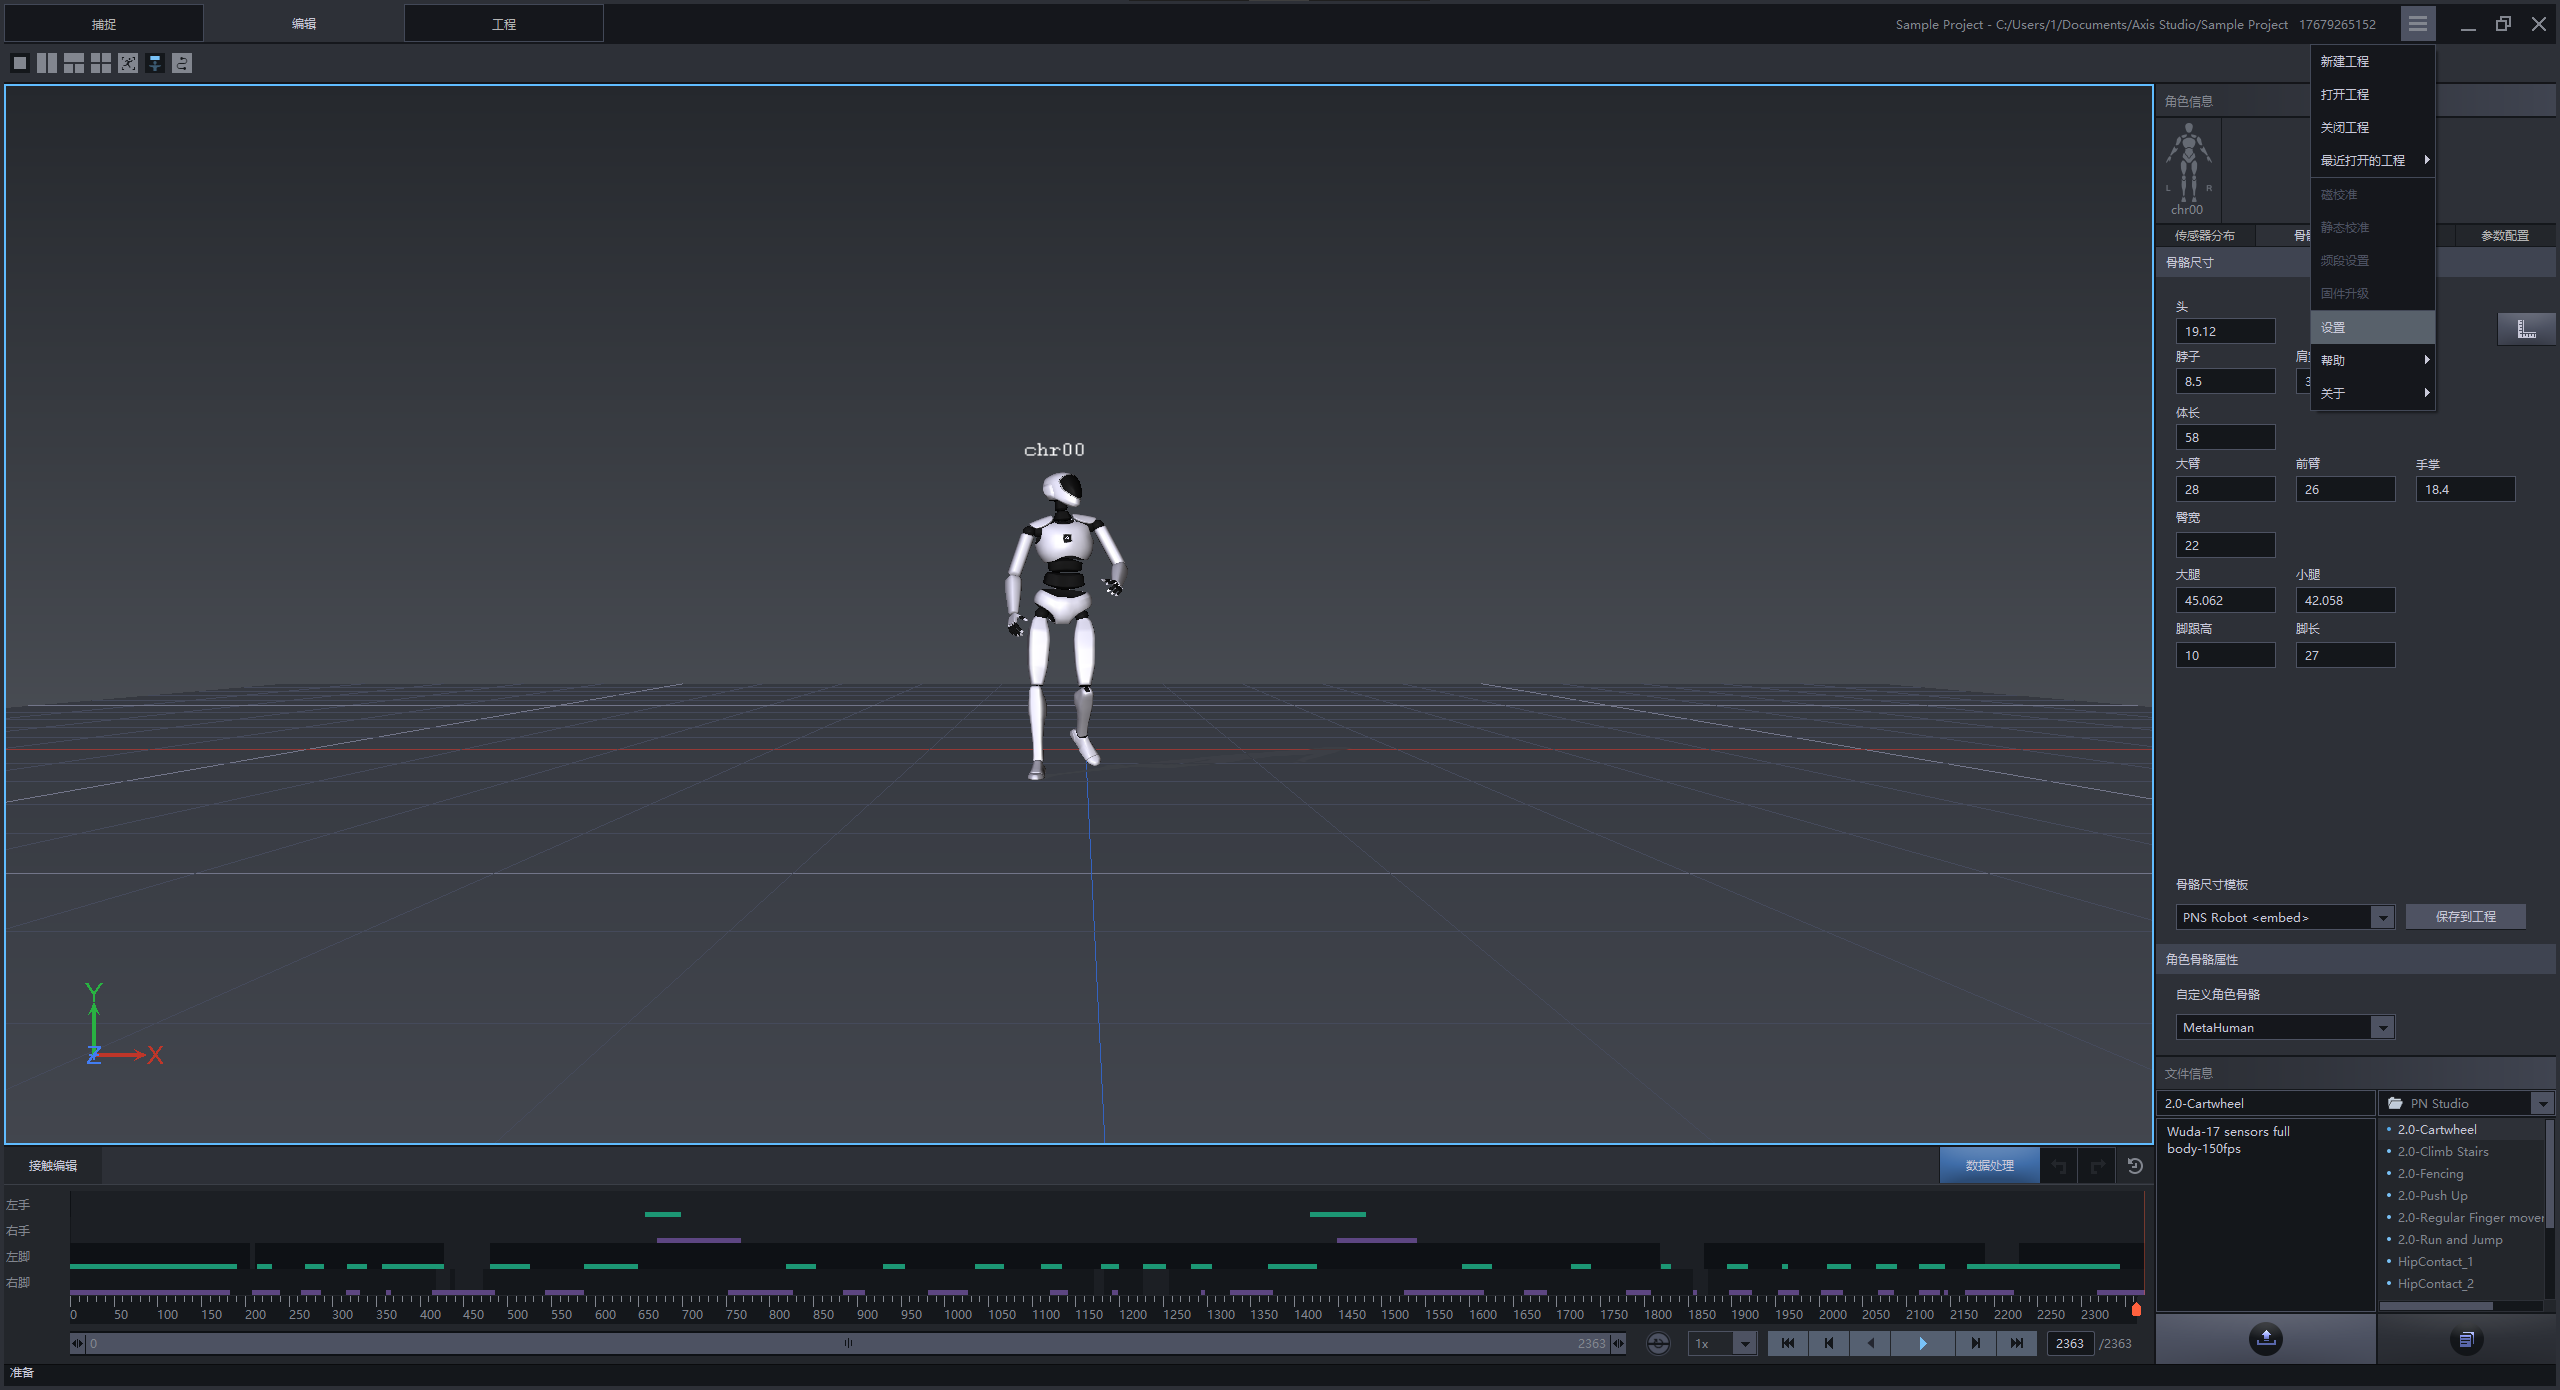Click the export upload icon

tap(2265, 1339)
